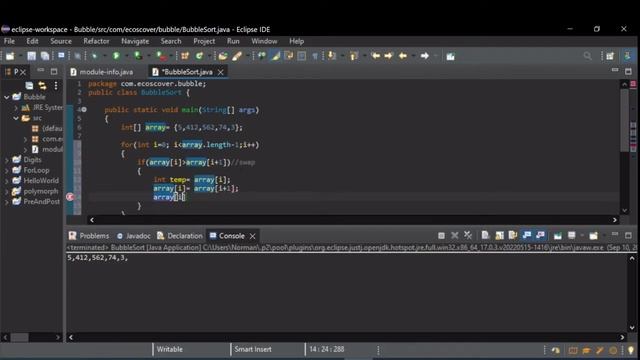Click the light bulb tip icon in status bar
This screenshot has height=360, width=640.
[x=631, y=350]
